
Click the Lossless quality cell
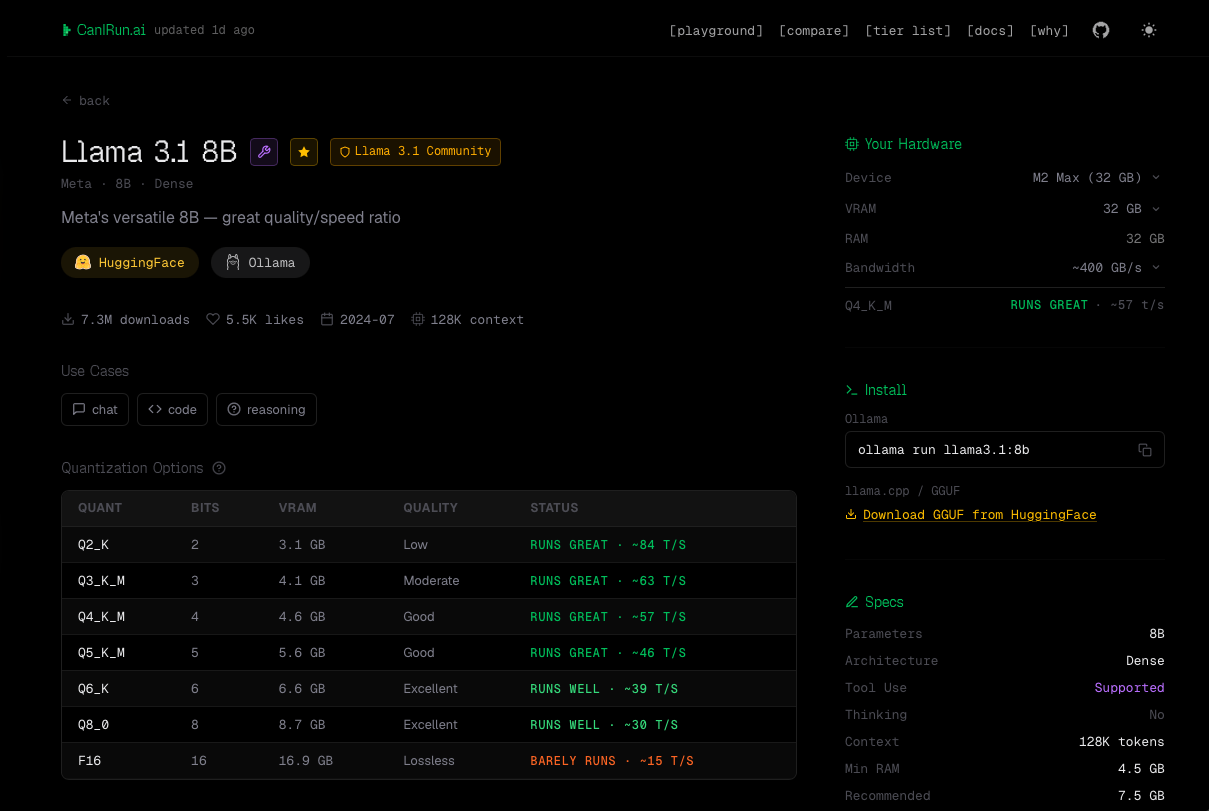coord(429,761)
